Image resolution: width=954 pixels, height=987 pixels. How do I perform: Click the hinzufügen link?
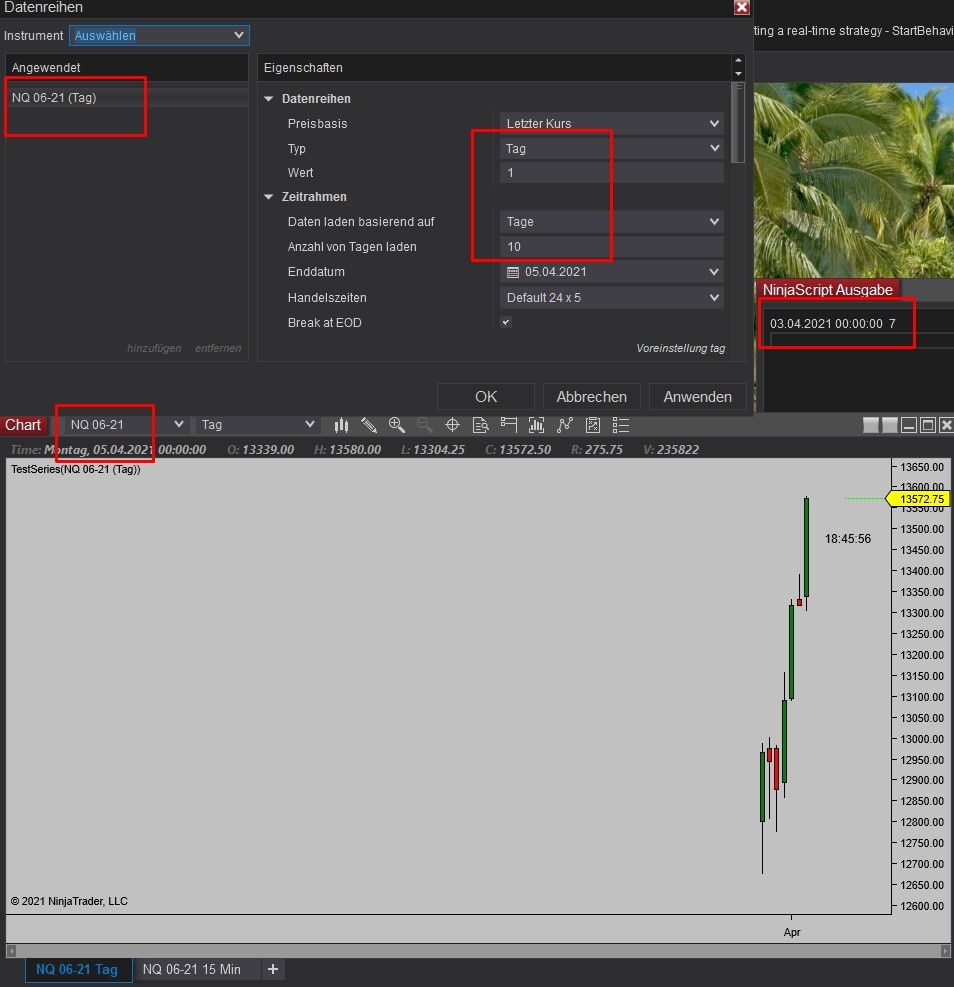[154, 348]
